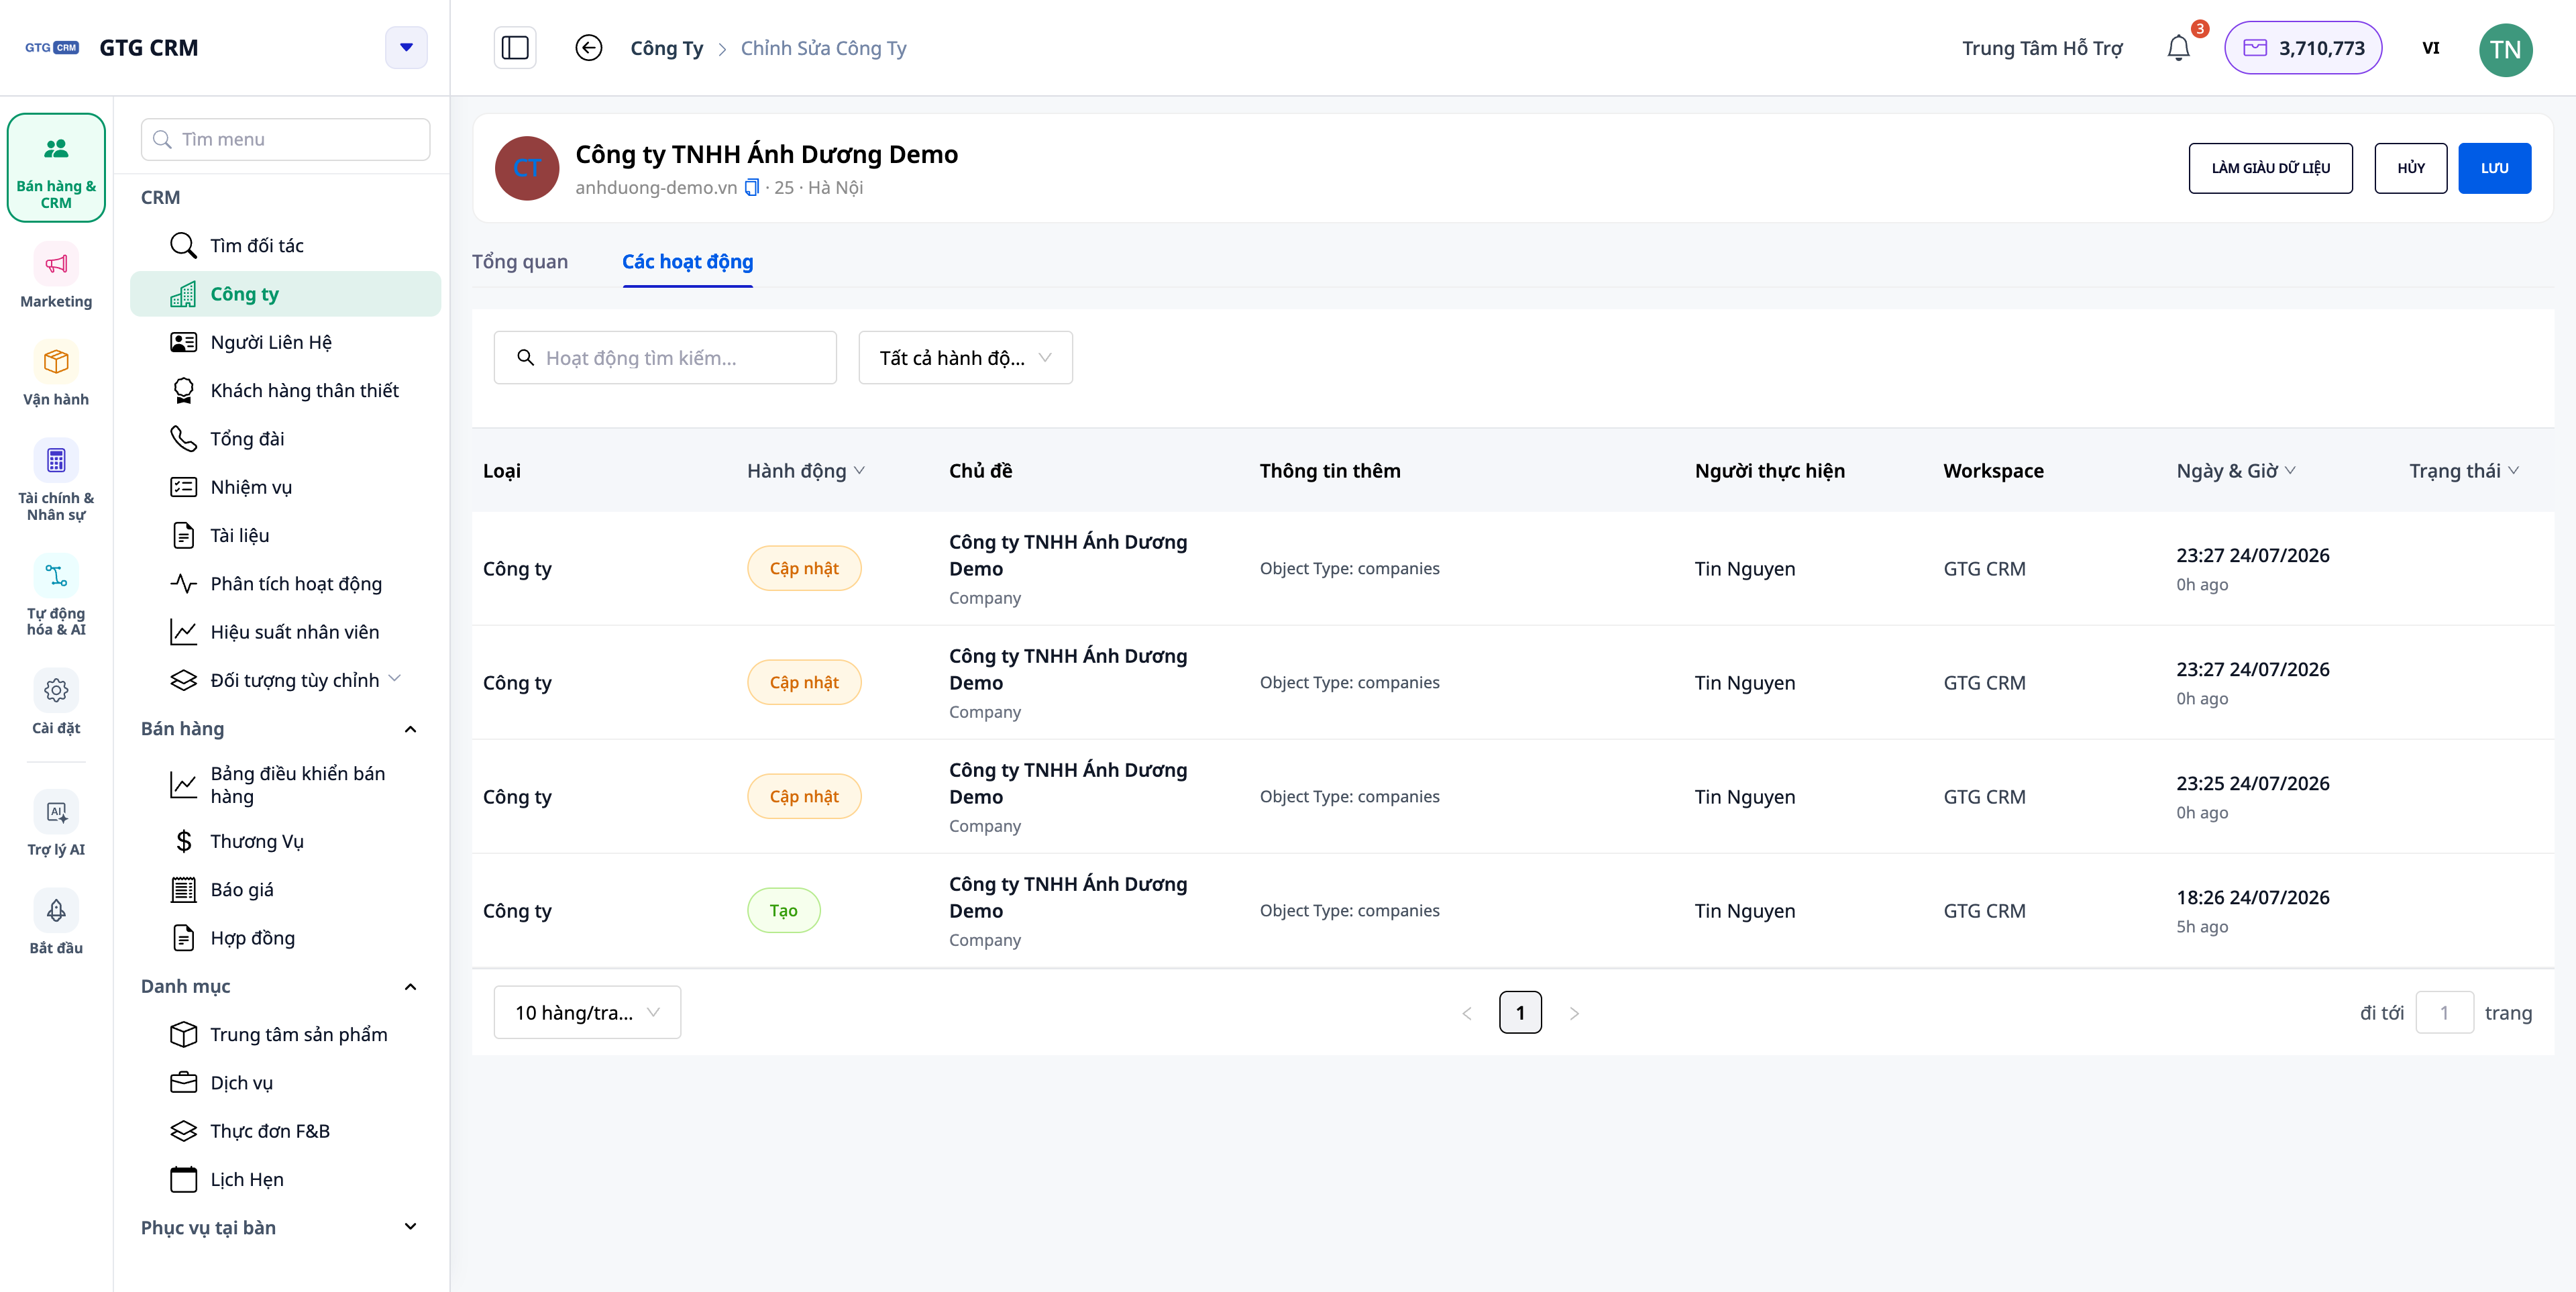The image size is (2576, 1292).
Task: Click the back arrow icon
Action: (589, 48)
